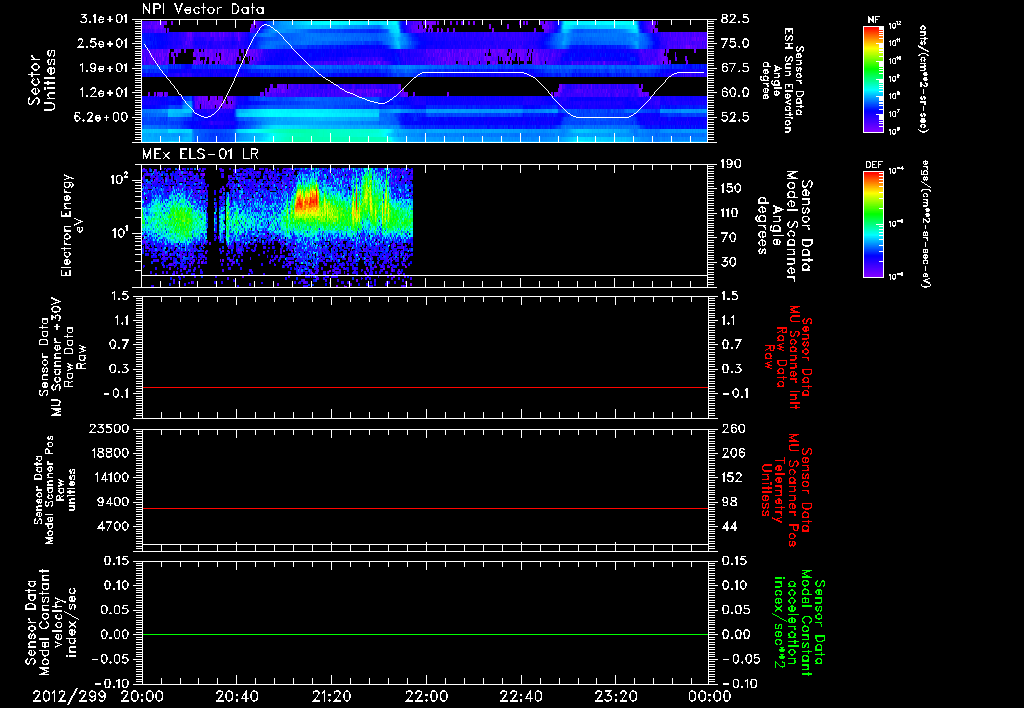The height and width of the screenshot is (708, 1024).
Task: Click the 20:40 time axis label
Action: 236,697
